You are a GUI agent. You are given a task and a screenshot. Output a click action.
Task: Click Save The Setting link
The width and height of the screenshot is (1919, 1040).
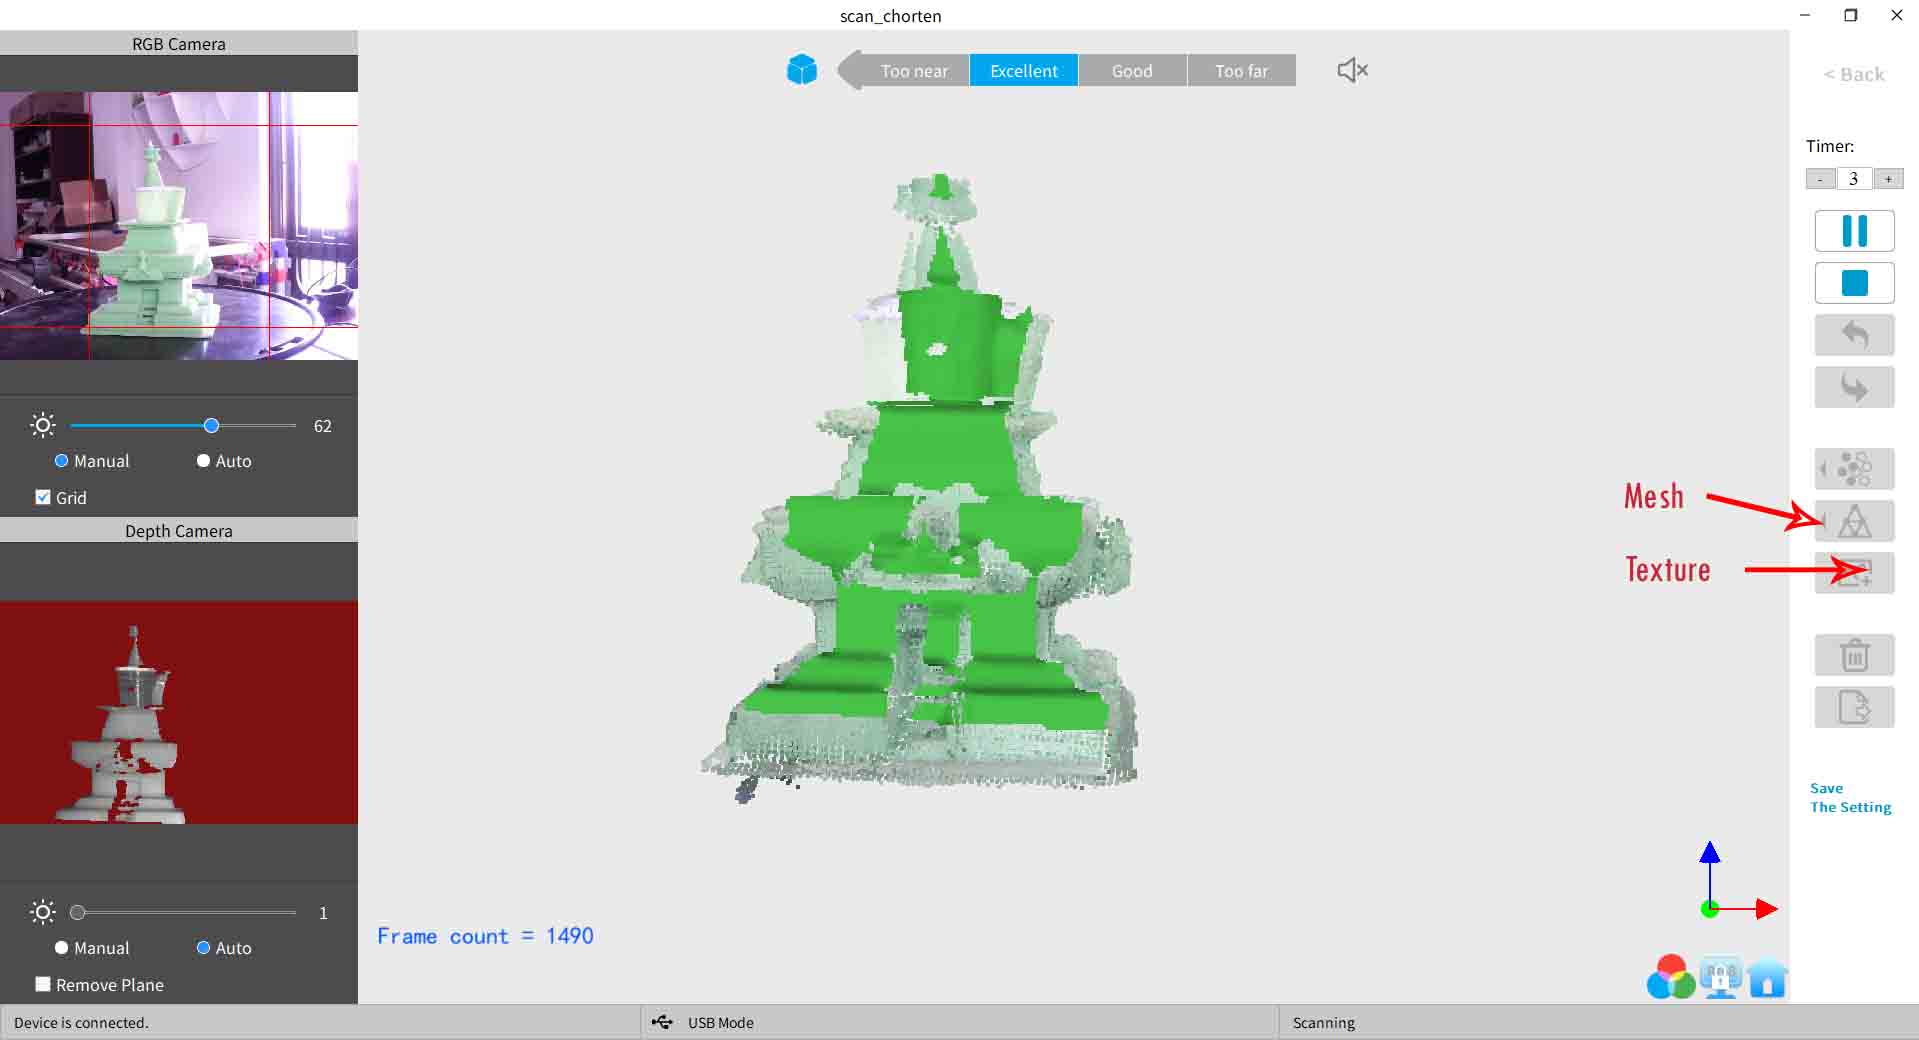click(1850, 797)
